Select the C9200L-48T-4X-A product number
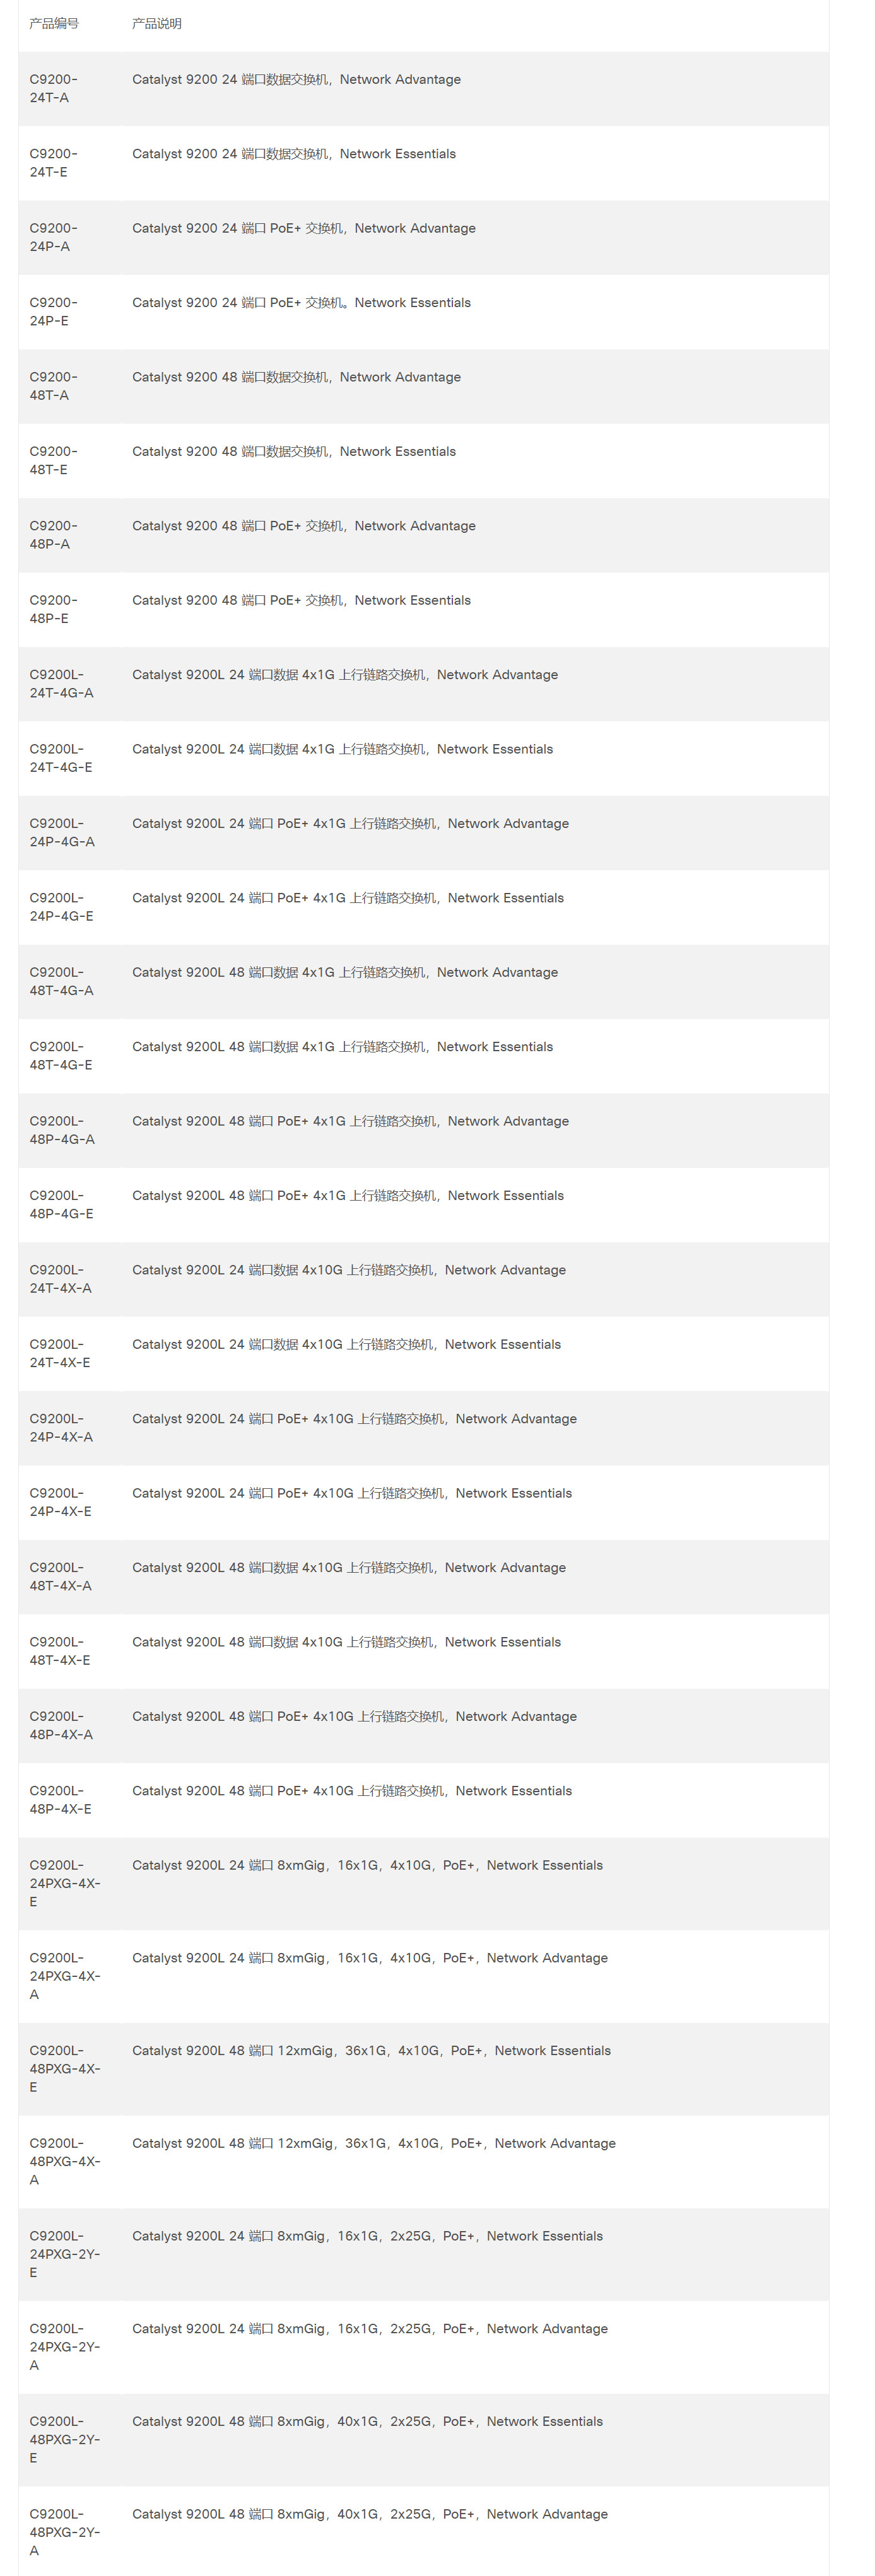The height and width of the screenshot is (2576, 875). [x=60, y=1576]
